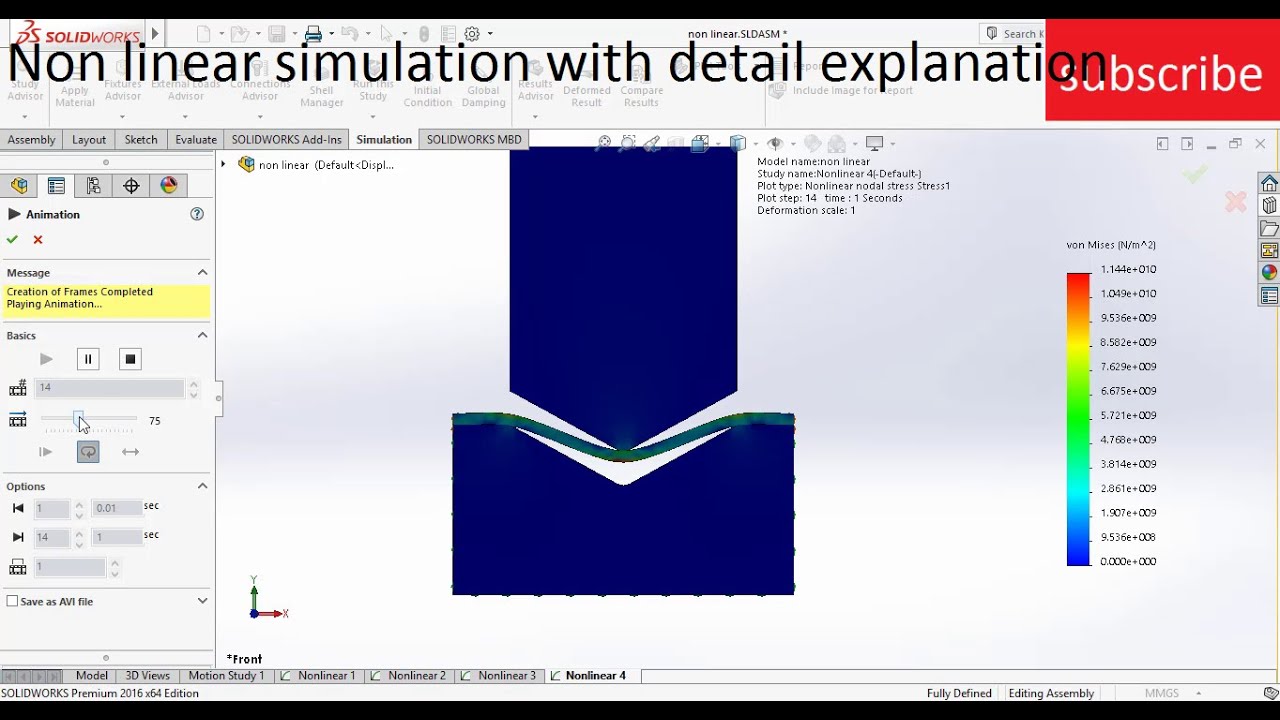Switch to the Assembly ribbon tab
This screenshot has width=1280, height=720.
click(x=31, y=140)
